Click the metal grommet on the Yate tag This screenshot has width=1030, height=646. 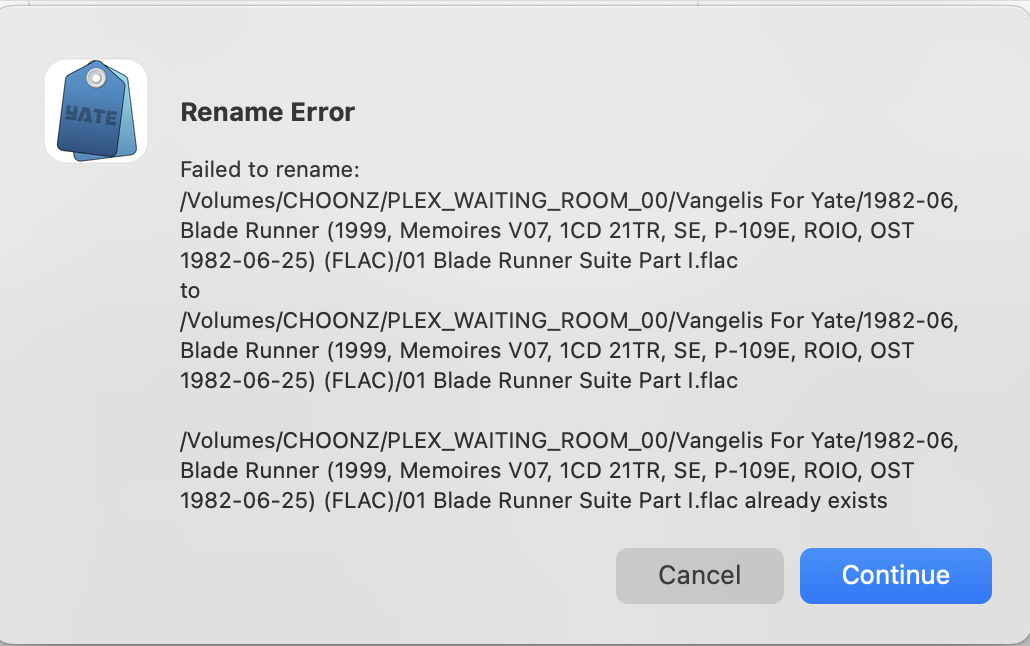click(x=95, y=77)
